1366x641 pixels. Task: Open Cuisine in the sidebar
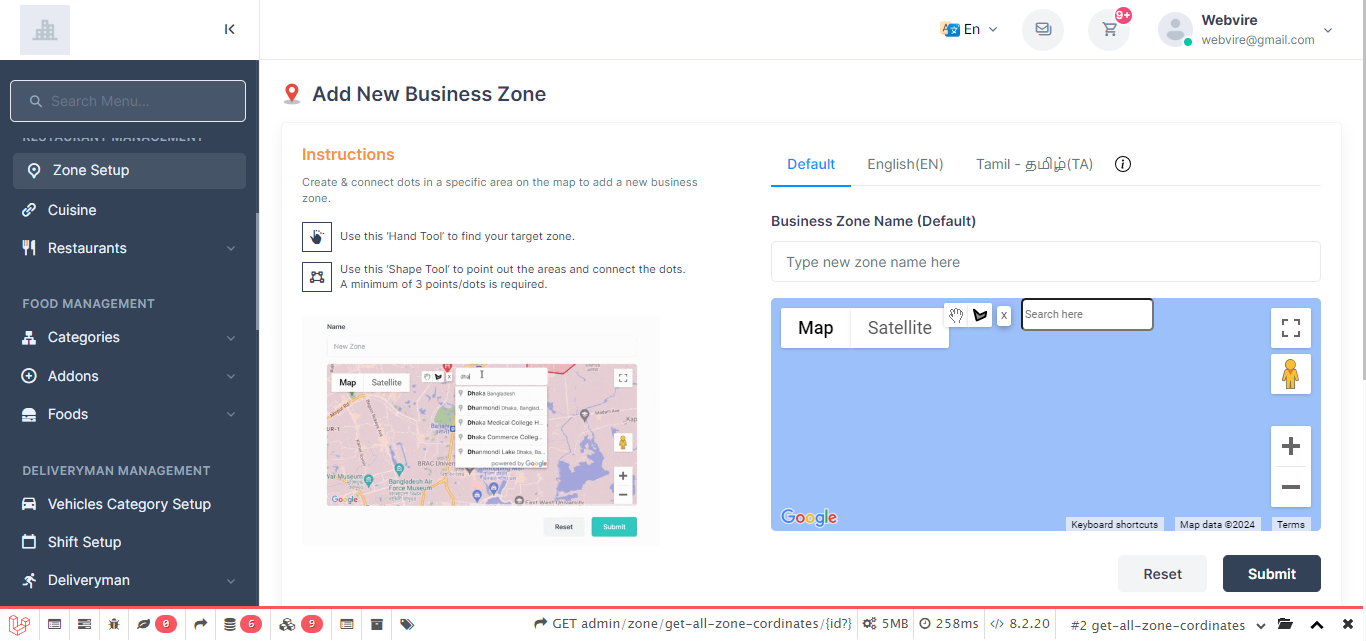tap(72, 210)
